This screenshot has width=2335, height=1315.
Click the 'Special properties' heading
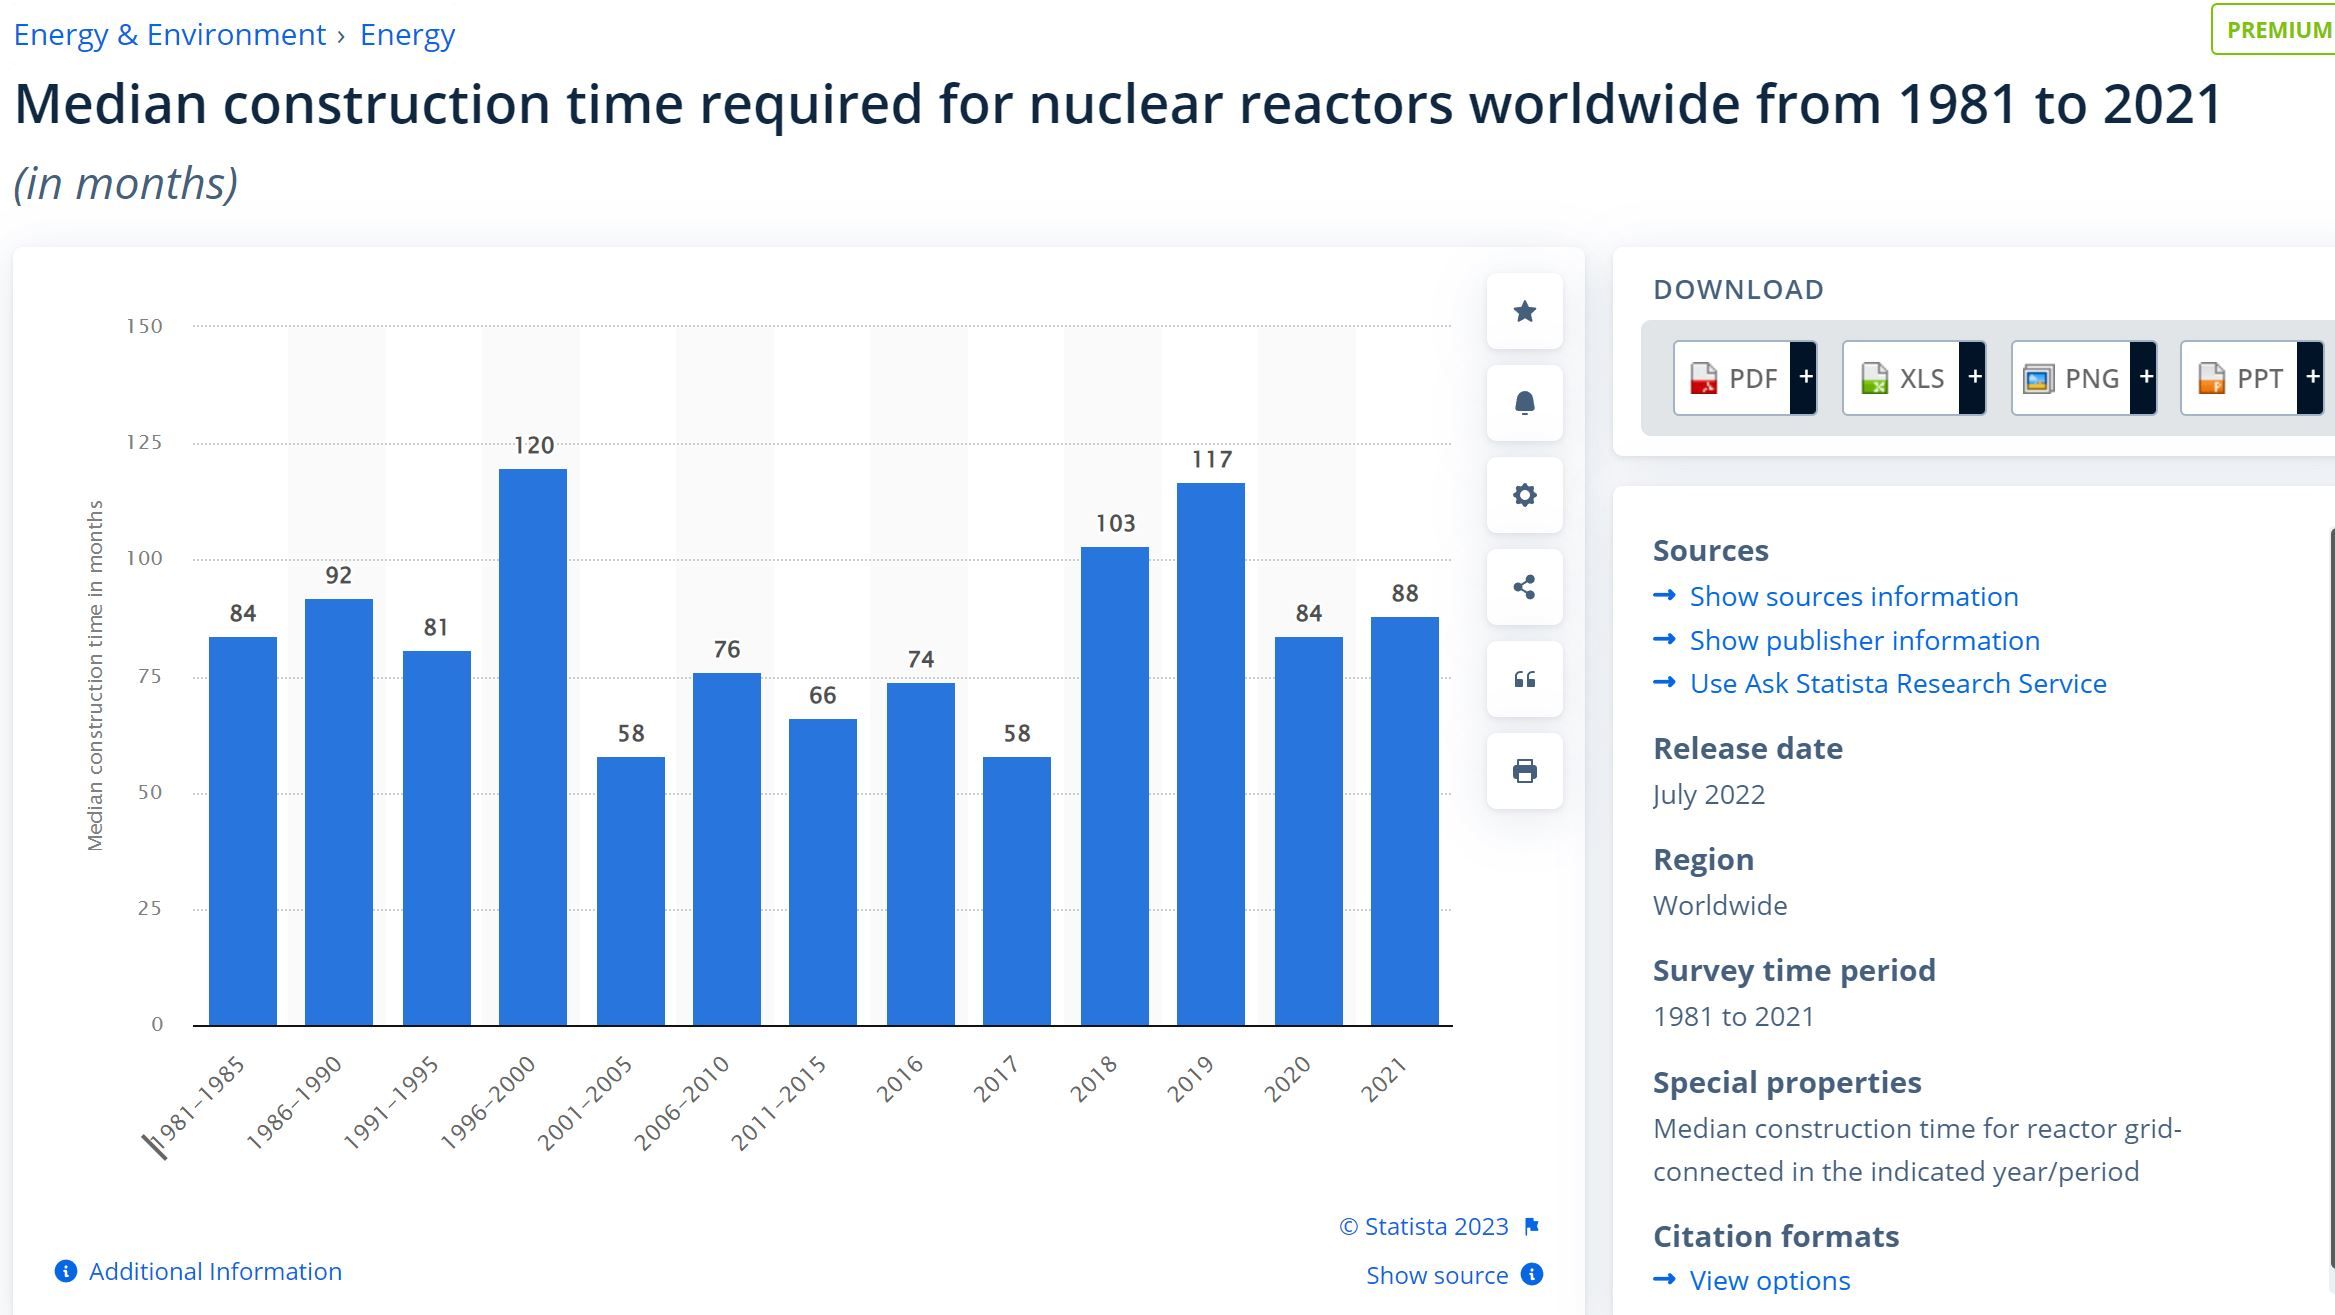pos(1787,1082)
